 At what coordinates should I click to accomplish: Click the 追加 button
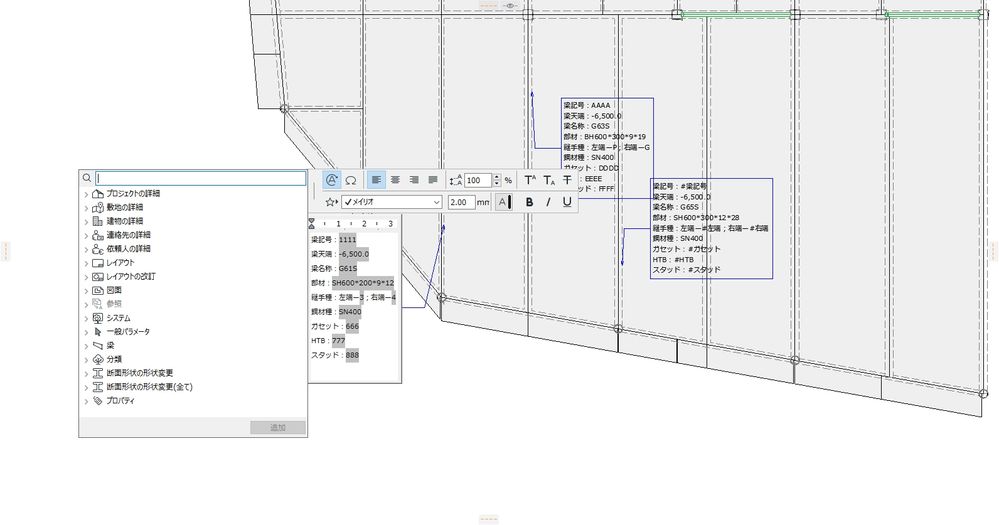point(278,428)
